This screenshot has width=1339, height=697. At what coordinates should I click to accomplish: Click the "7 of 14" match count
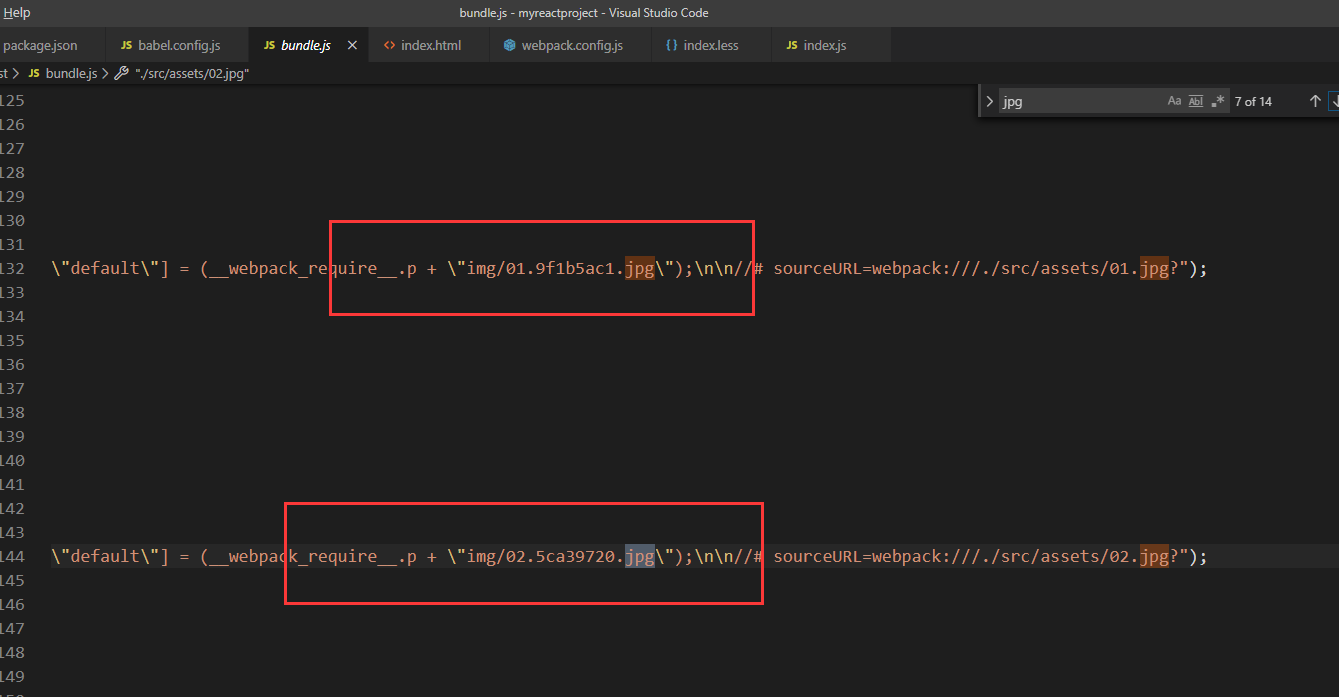pos(1253,101)
